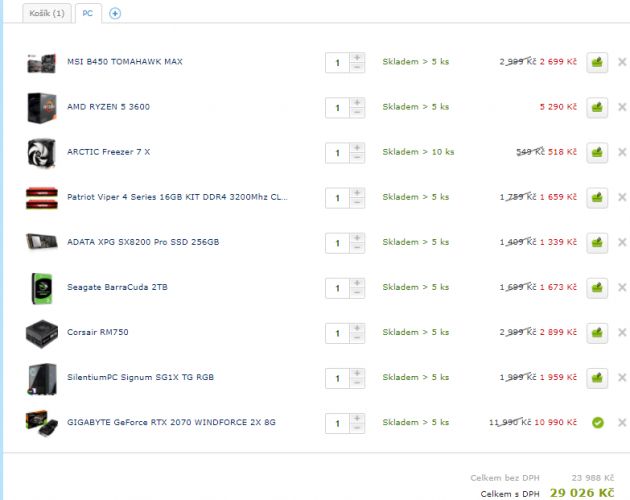Click the Seagate BarraCuda drive thumbnail
The image size is (630, 500).
42,288
